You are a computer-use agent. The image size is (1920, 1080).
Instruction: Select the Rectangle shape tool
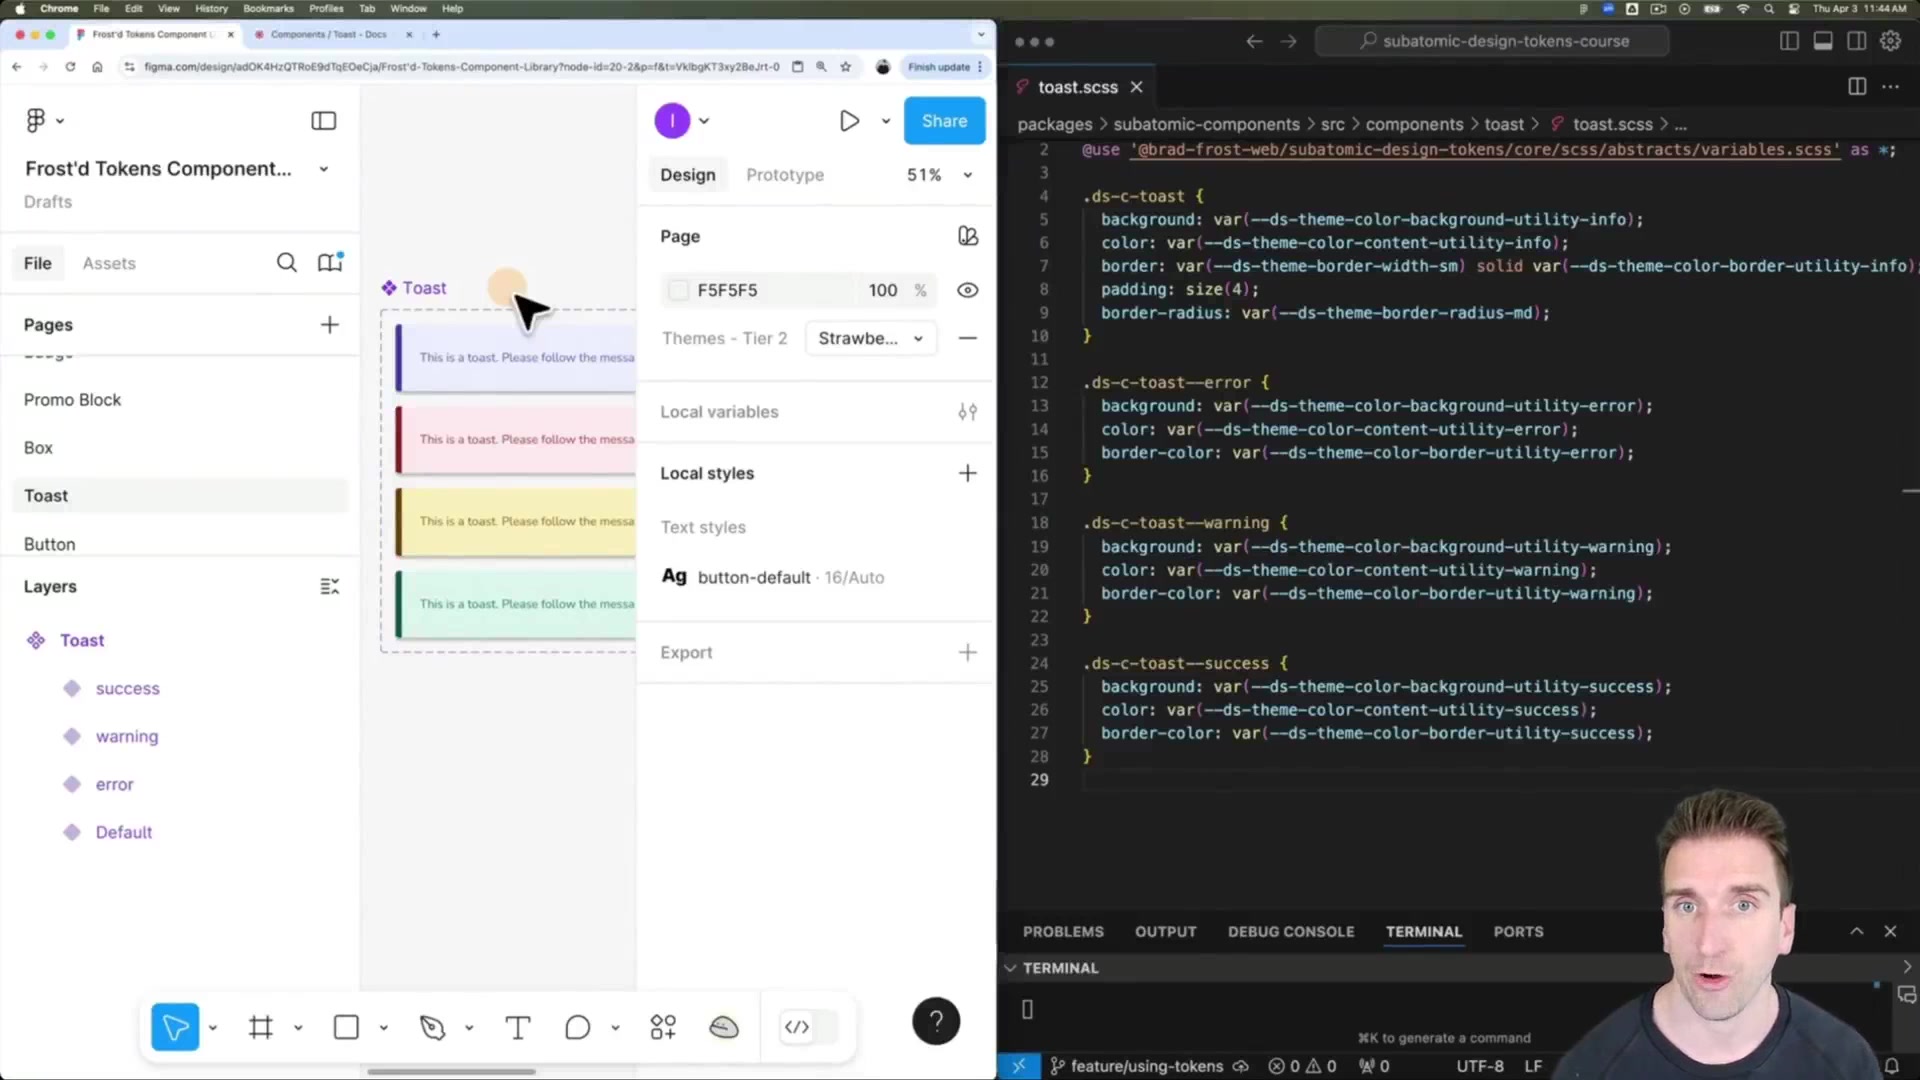tap(346, 1027)
